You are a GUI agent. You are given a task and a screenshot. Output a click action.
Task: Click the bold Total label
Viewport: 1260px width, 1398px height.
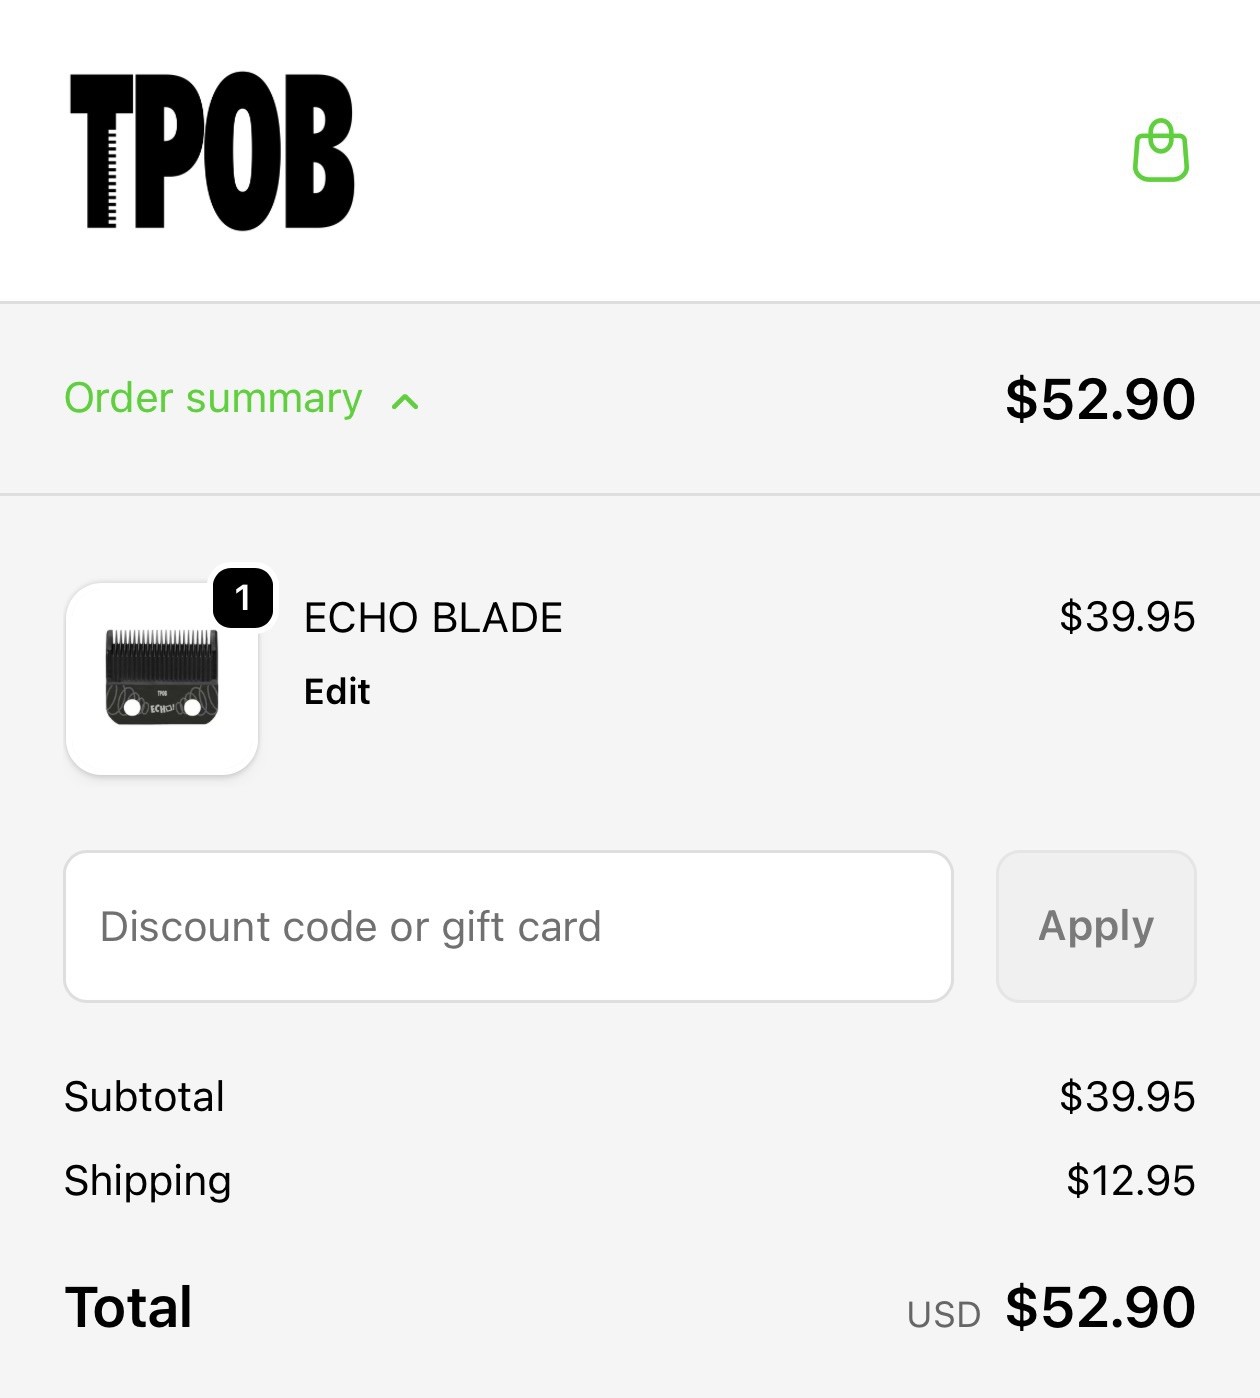coord(128,1307)
